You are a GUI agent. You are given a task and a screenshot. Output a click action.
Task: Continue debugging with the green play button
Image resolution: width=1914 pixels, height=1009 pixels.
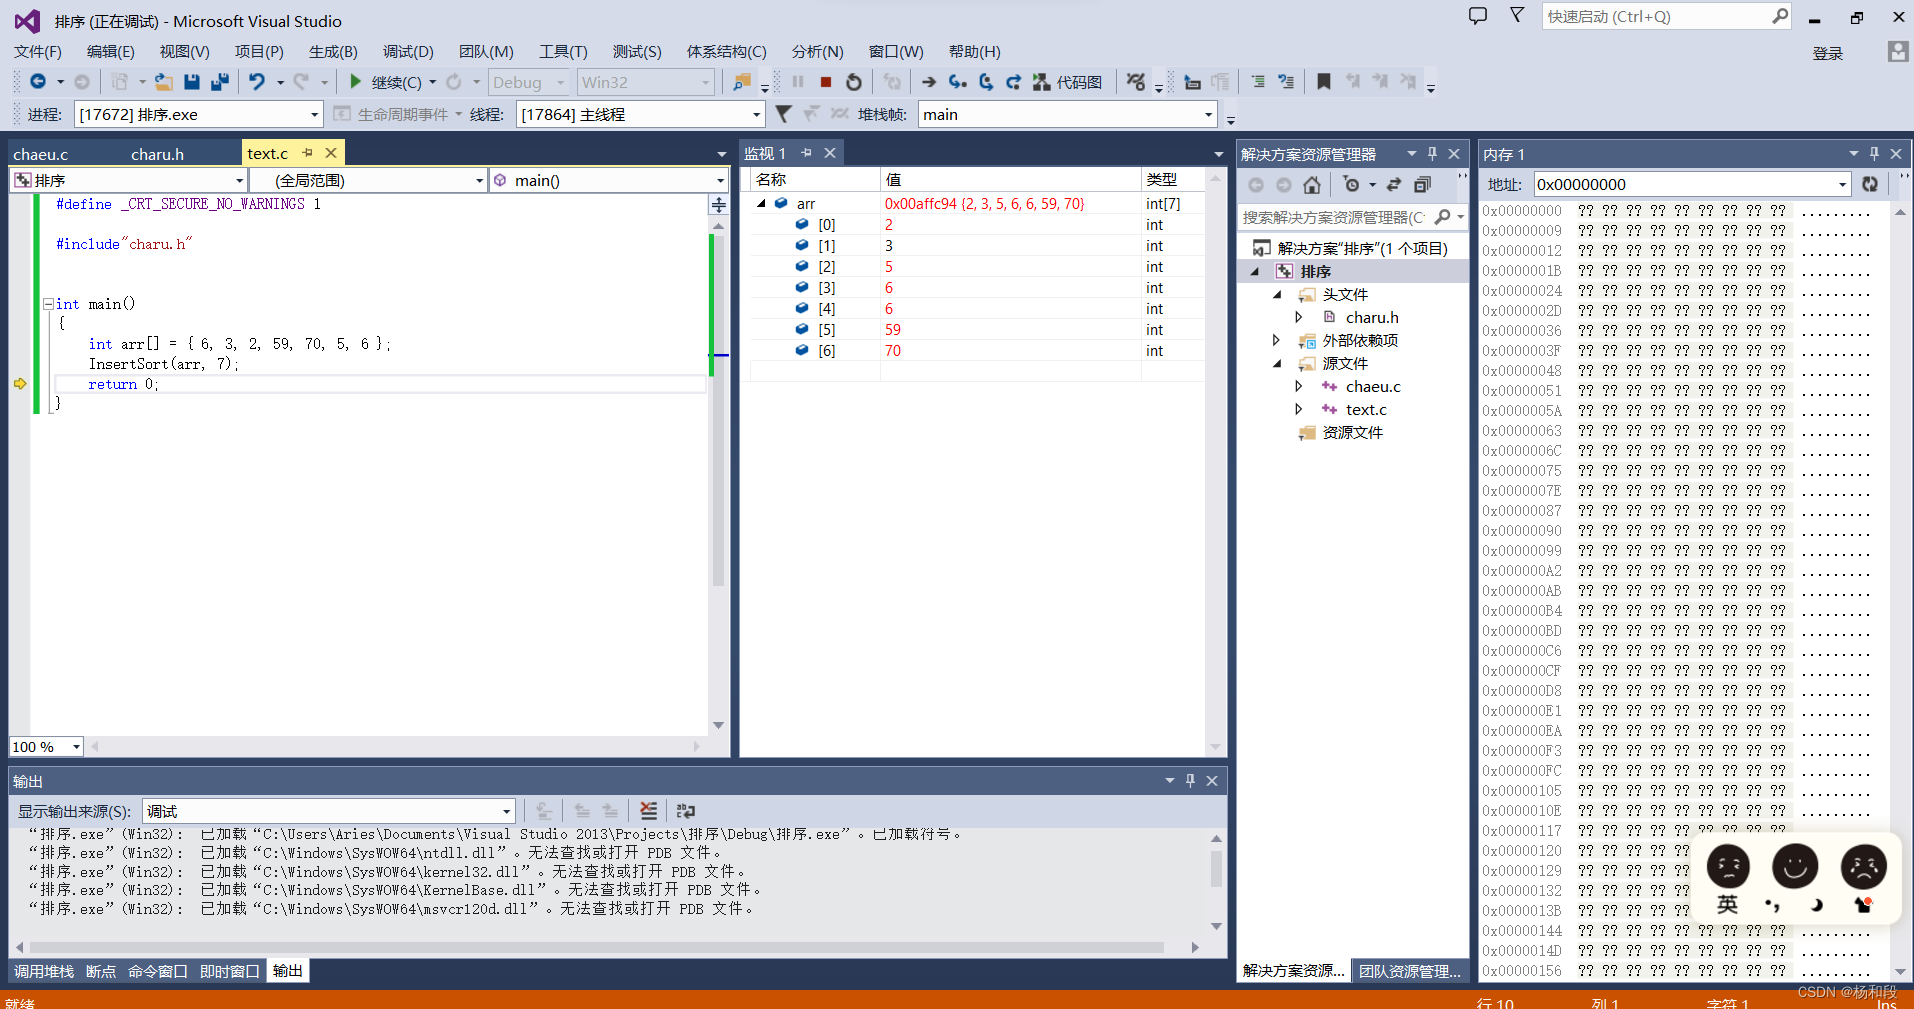(x=355, y=82)
